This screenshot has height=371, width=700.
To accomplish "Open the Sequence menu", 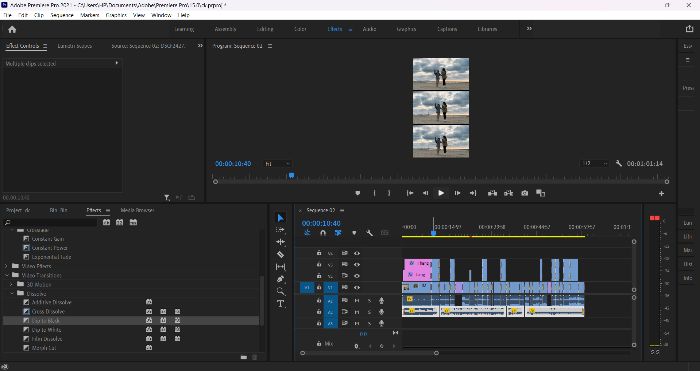I will click(62, 15).
